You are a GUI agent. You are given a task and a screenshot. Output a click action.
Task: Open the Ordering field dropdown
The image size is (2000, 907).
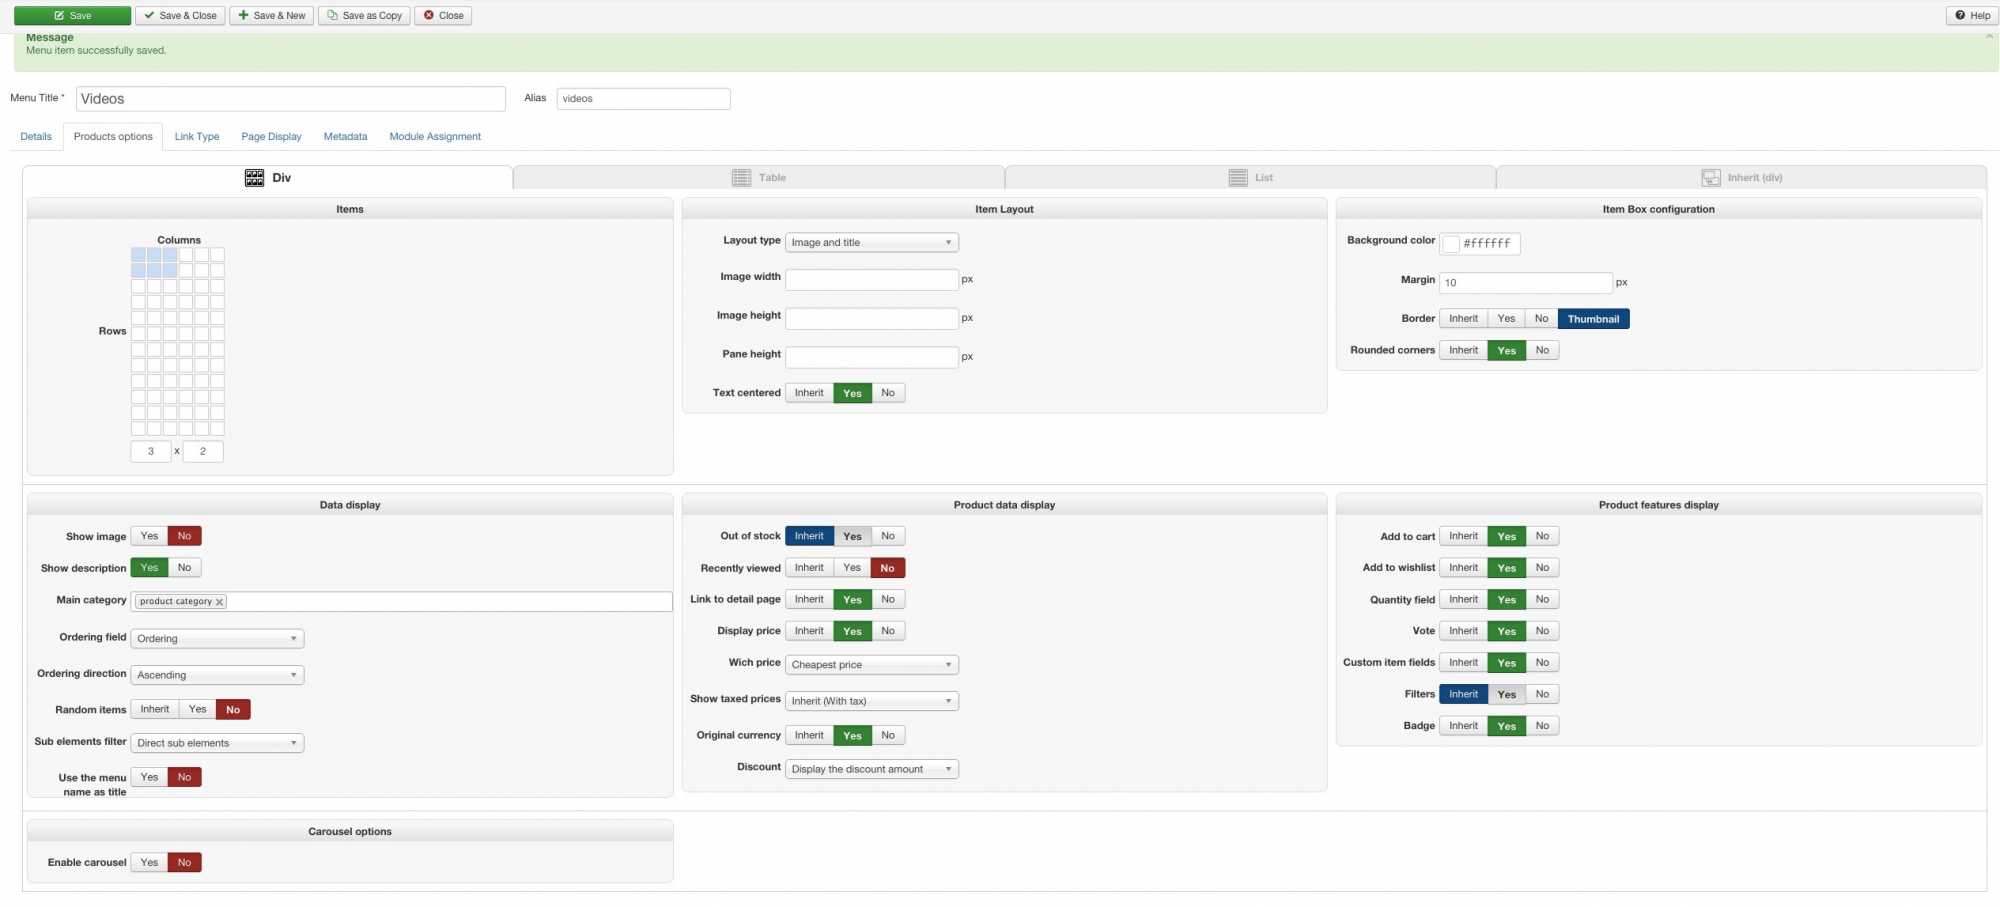point(217,639)
